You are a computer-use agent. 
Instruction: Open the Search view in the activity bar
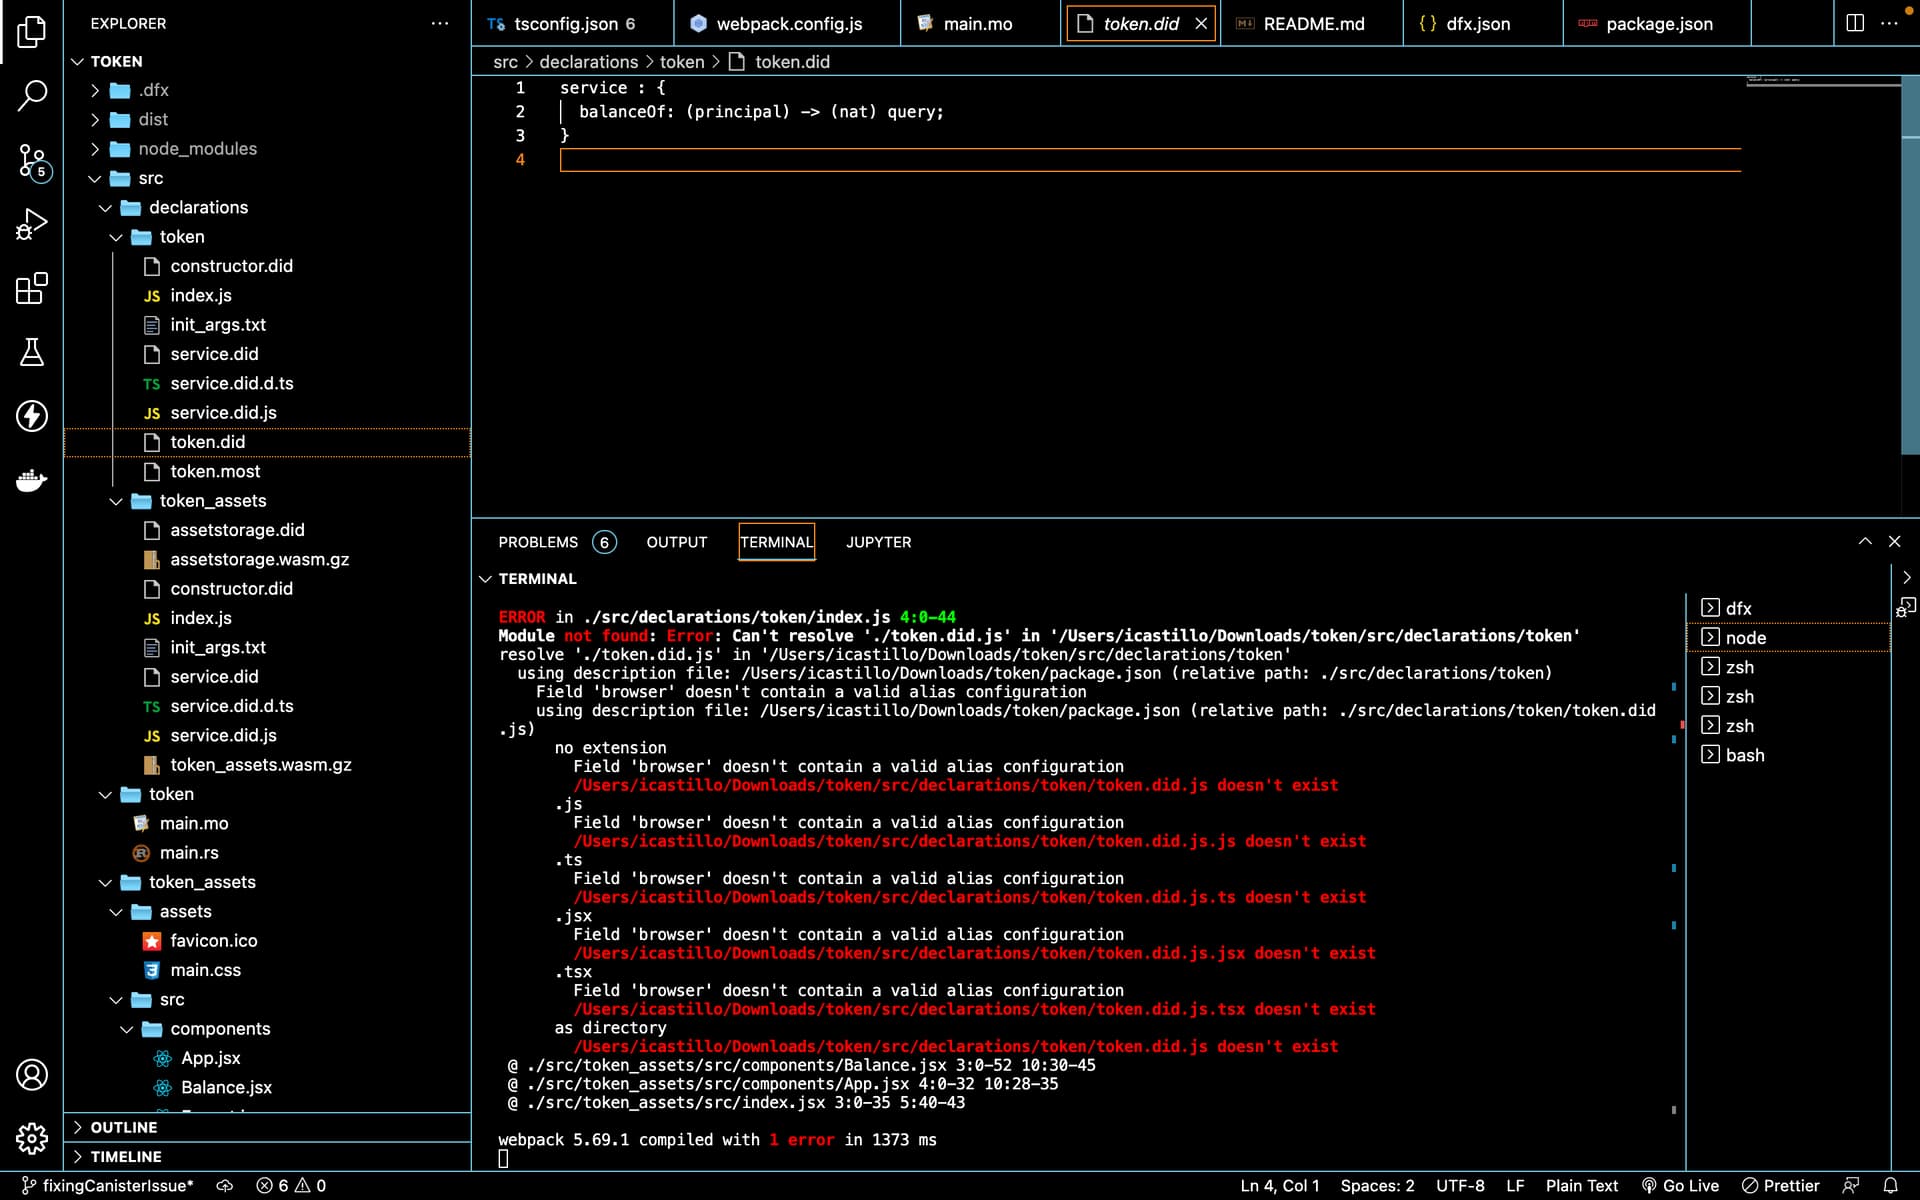[32, 96]
